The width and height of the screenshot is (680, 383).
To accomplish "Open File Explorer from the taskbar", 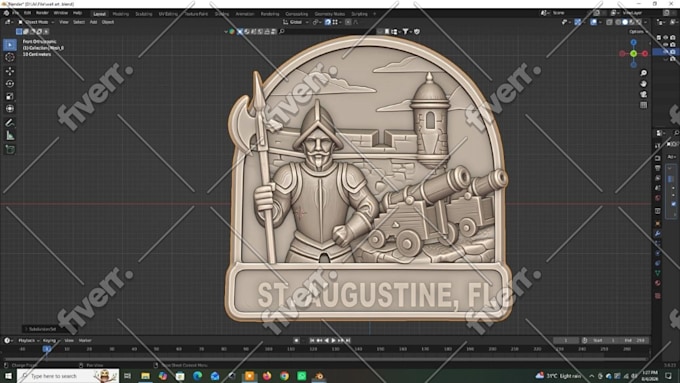I will (x=145, y=376).
